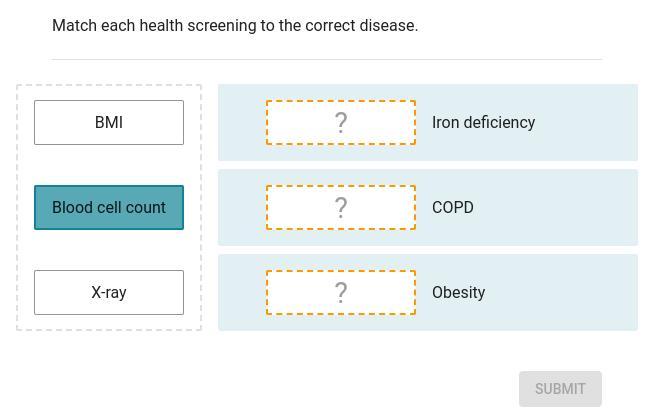
Task: Click the divider line below the instructions
Action: click(x=327, y=59)
